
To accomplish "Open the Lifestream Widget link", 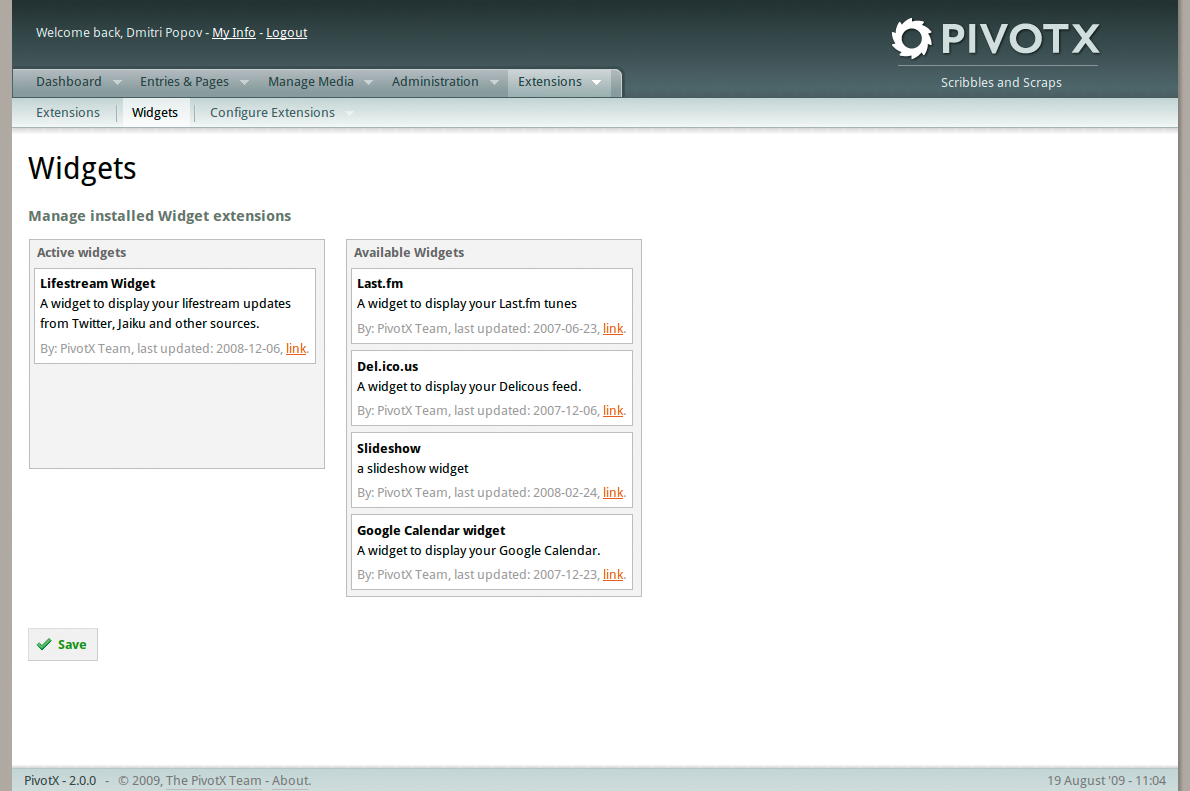I will point(296,348).
